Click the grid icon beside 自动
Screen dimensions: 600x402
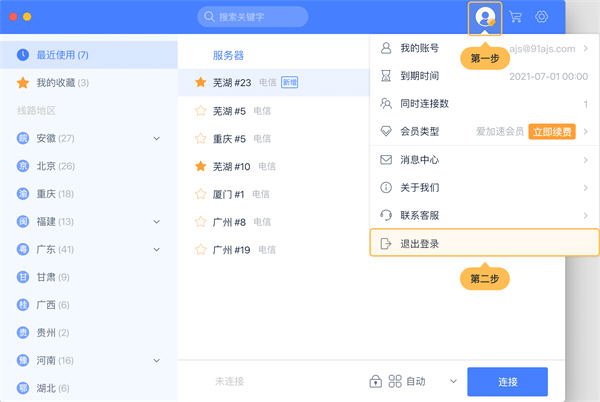tap(395, 381)
